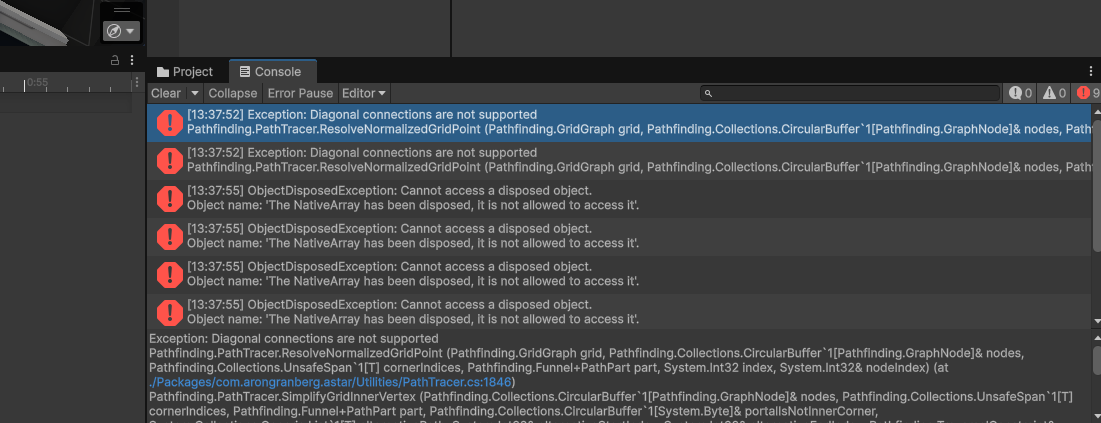This screenshot has width=1101, height=423.
Task: Toggle warning message filter icon
Action: [x=1054, y=93]
